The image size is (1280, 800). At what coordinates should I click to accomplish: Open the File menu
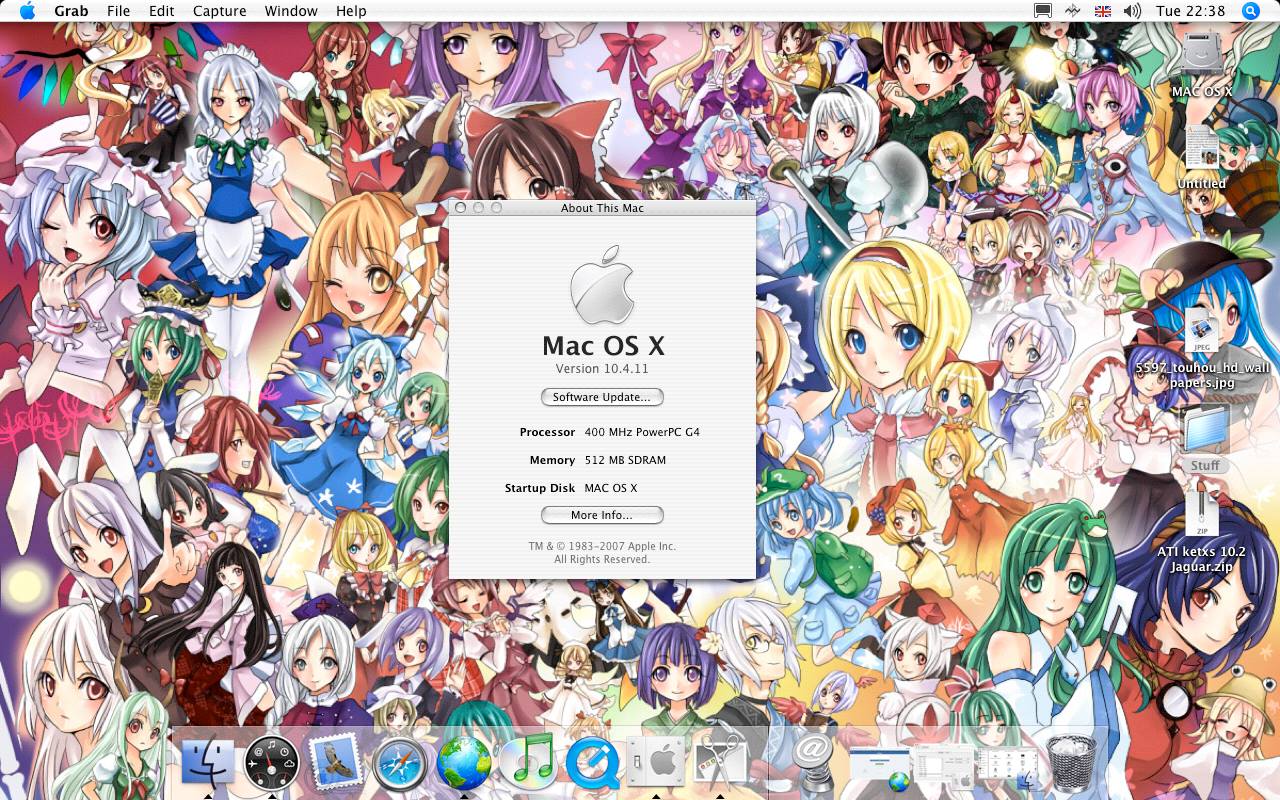[x=118, y=11]
